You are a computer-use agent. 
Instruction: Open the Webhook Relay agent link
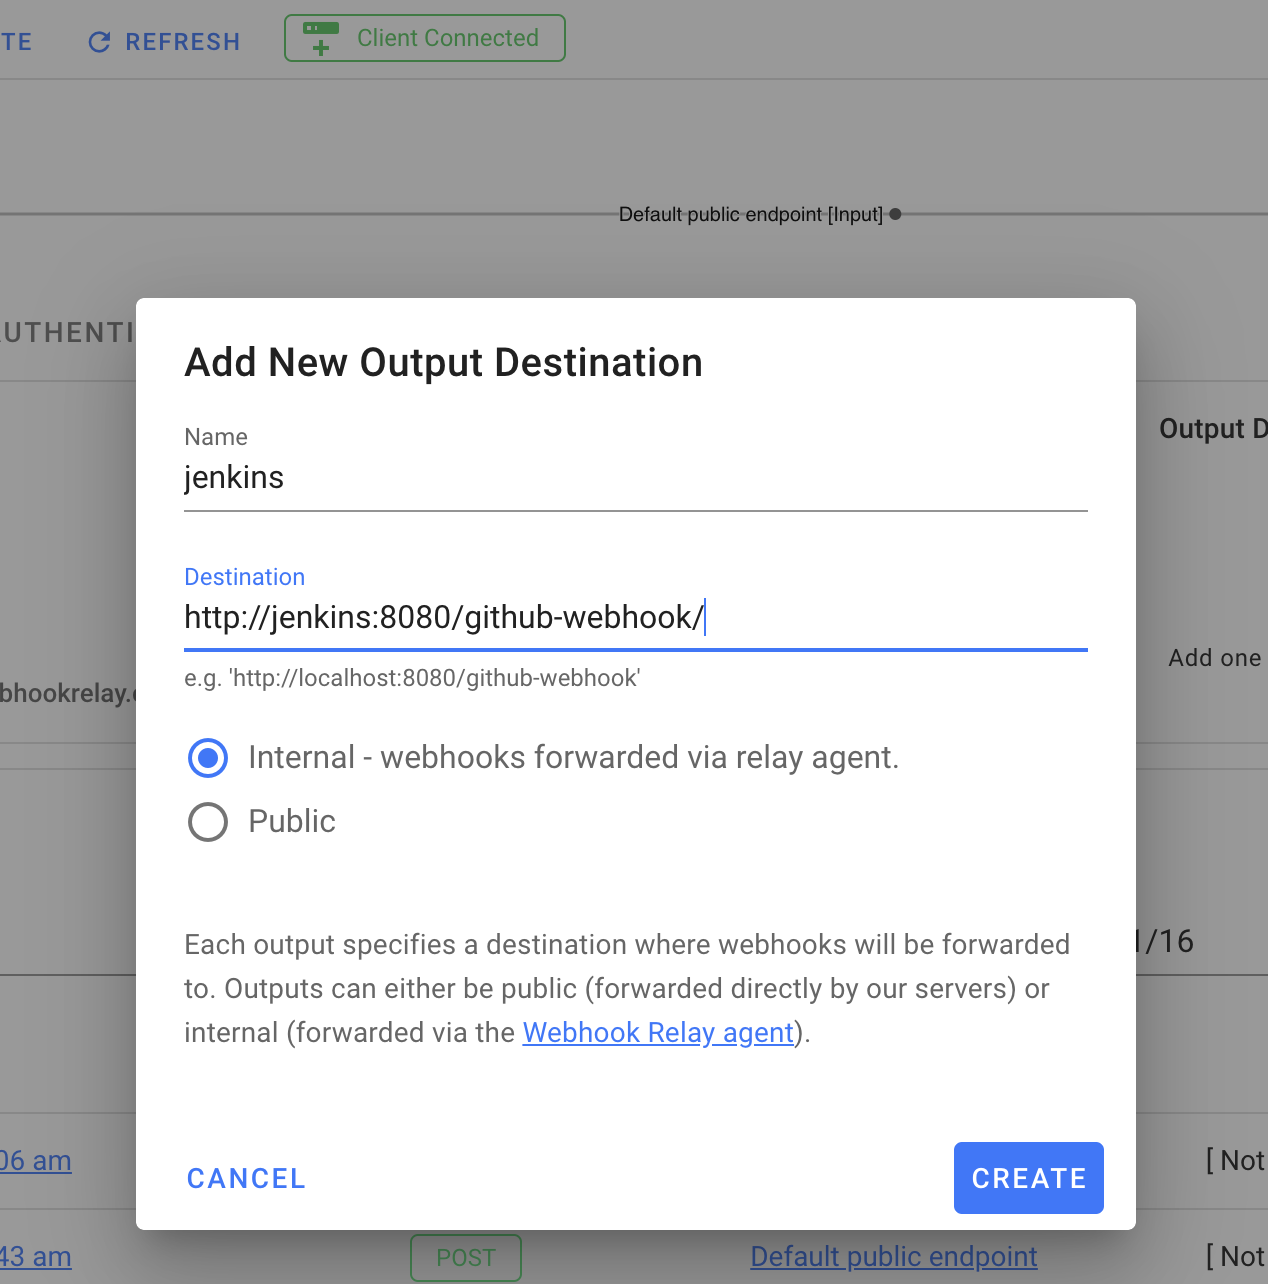[658, 1032]
